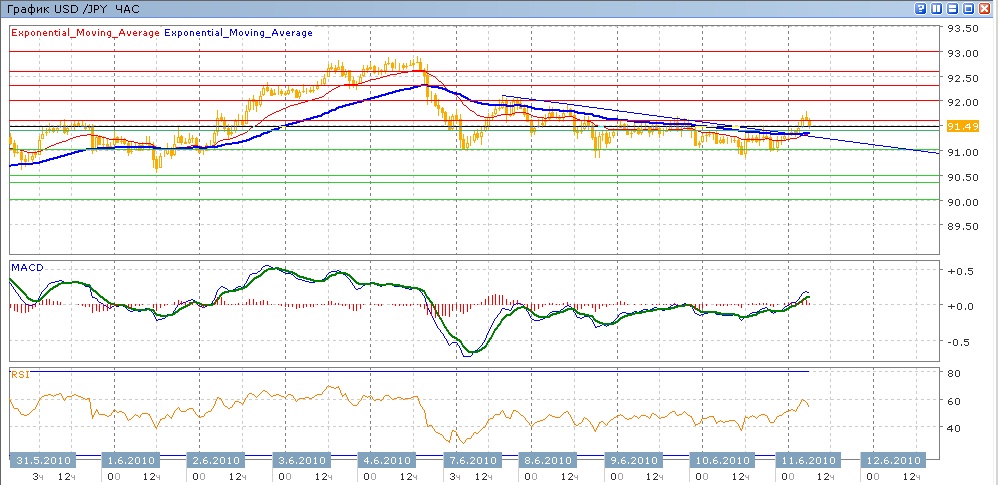Click the vertical split window icon
998x485 pixels.
point(938,8)
